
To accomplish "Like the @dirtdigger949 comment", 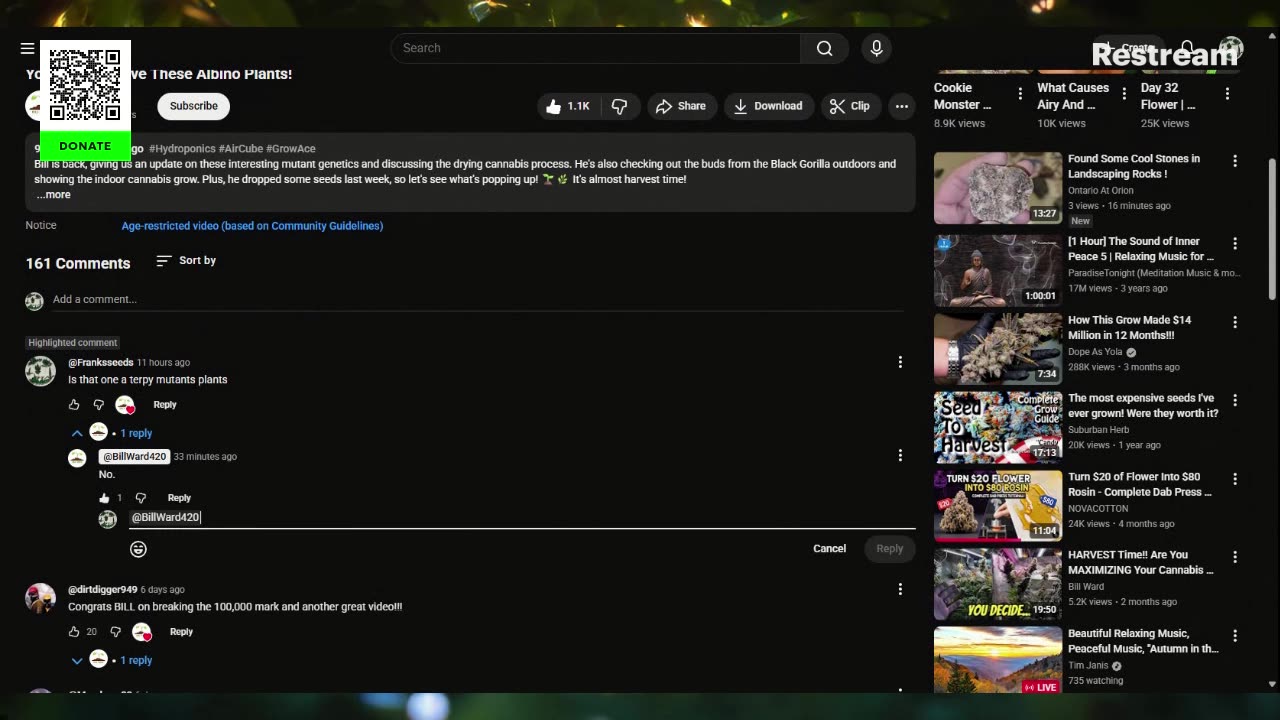I will point(74,632).
